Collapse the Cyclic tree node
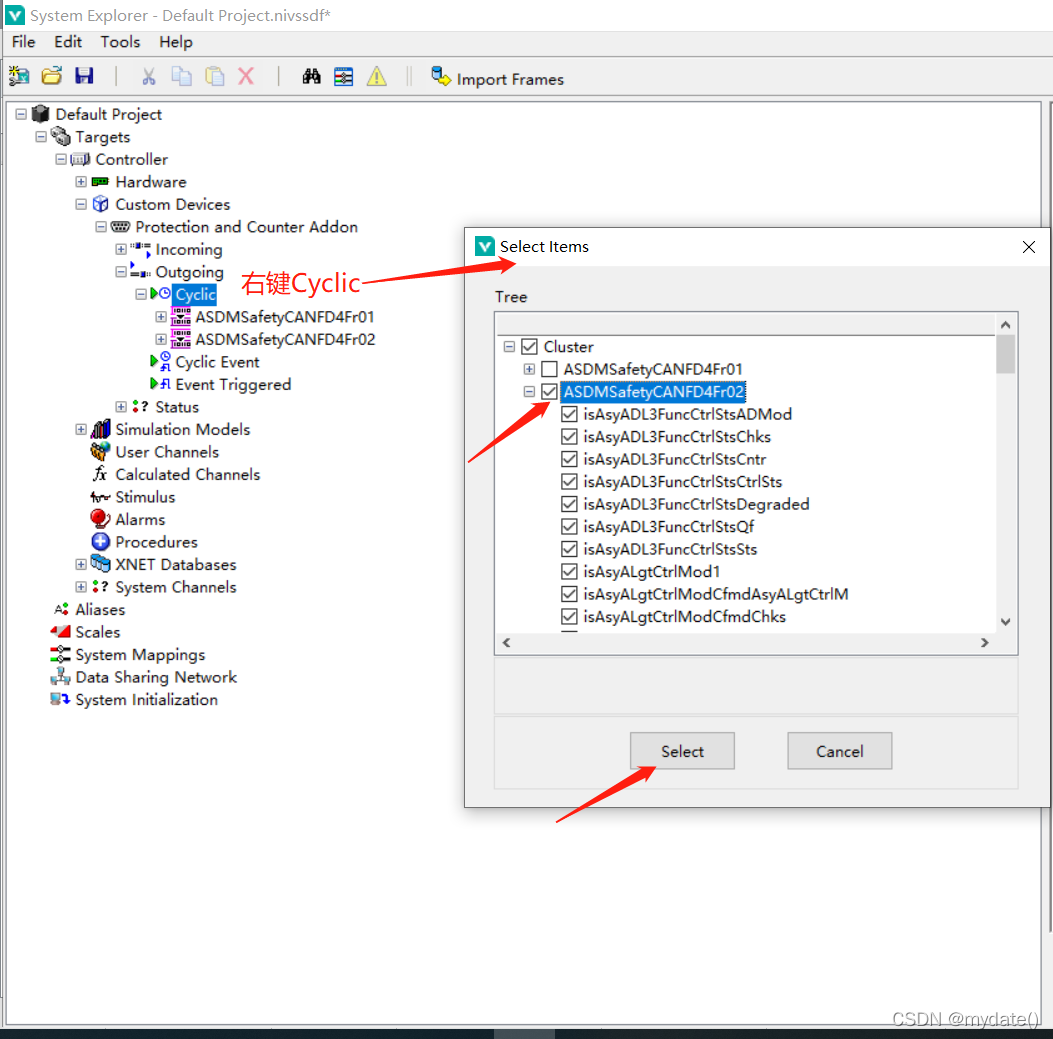 141,294
